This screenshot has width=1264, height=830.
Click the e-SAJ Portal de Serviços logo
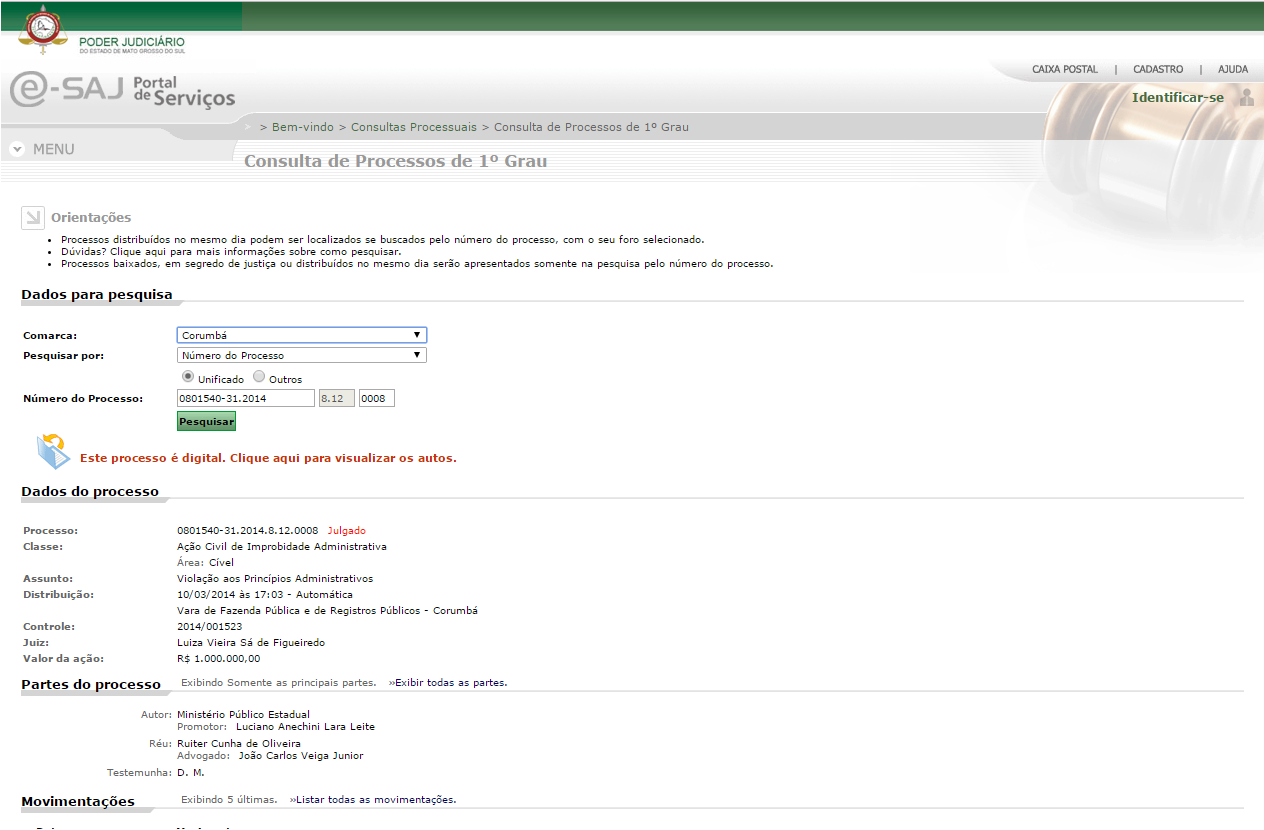pyautogui.click(x=122, y=90)
